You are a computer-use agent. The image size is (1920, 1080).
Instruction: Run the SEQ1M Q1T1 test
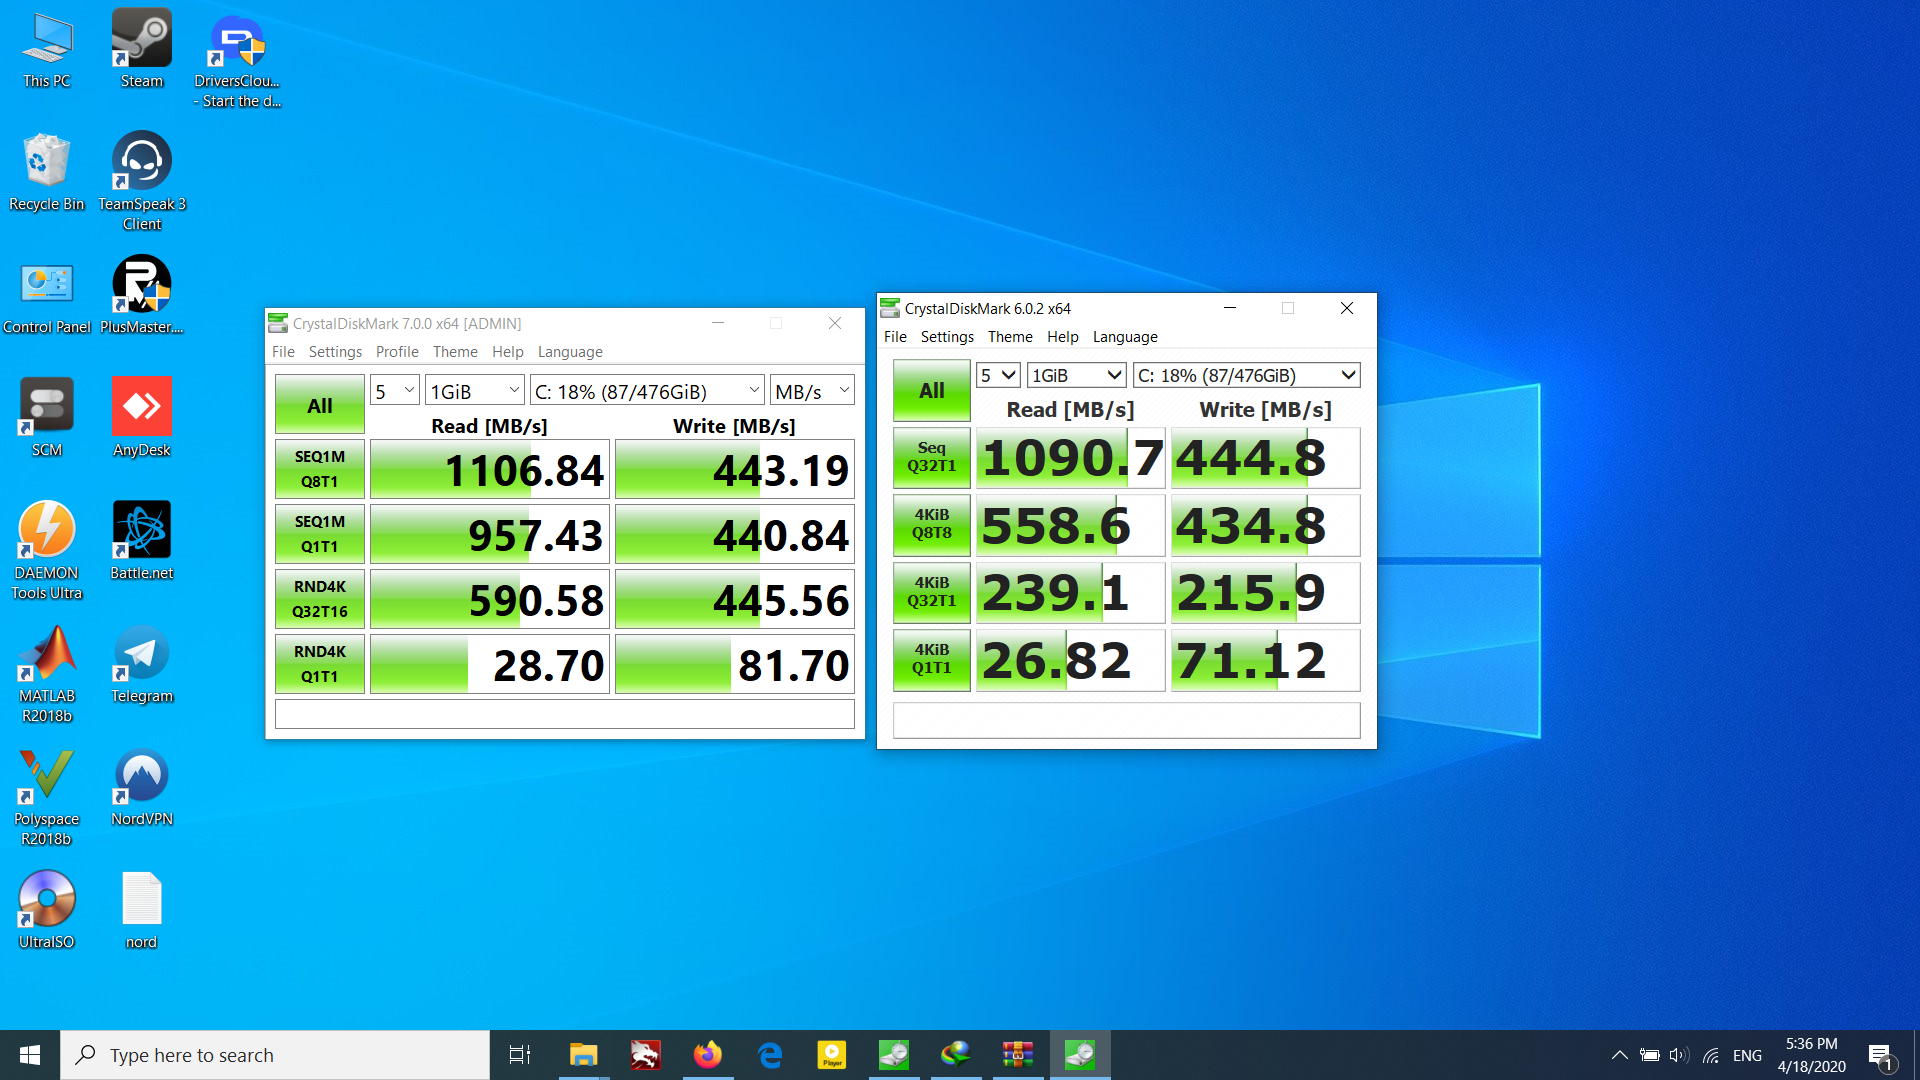point(320,534)
